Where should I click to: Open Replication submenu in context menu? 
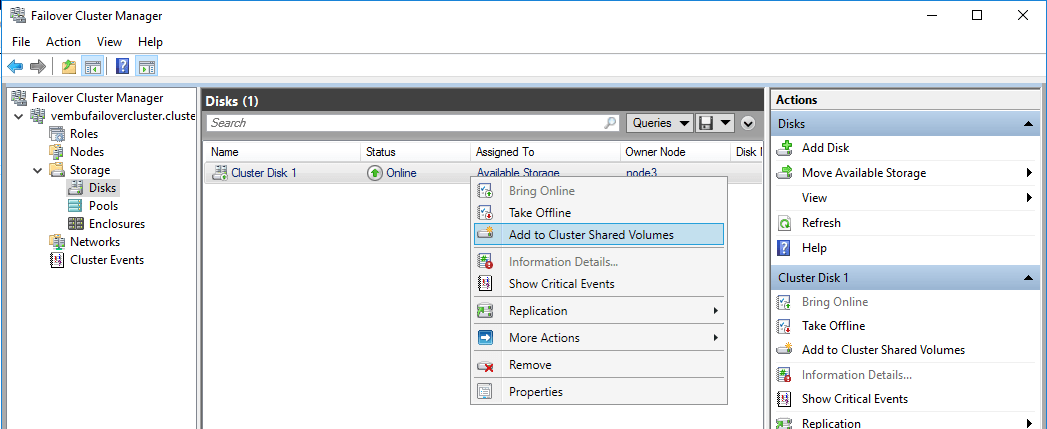coord(599,311)
